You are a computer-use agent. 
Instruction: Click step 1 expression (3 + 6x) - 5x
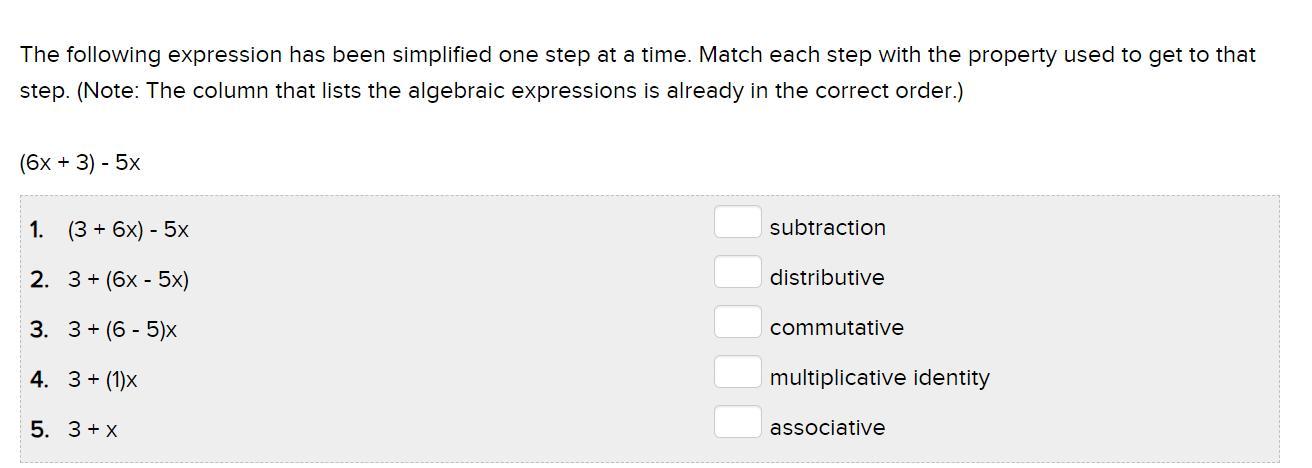click(128, 230)
